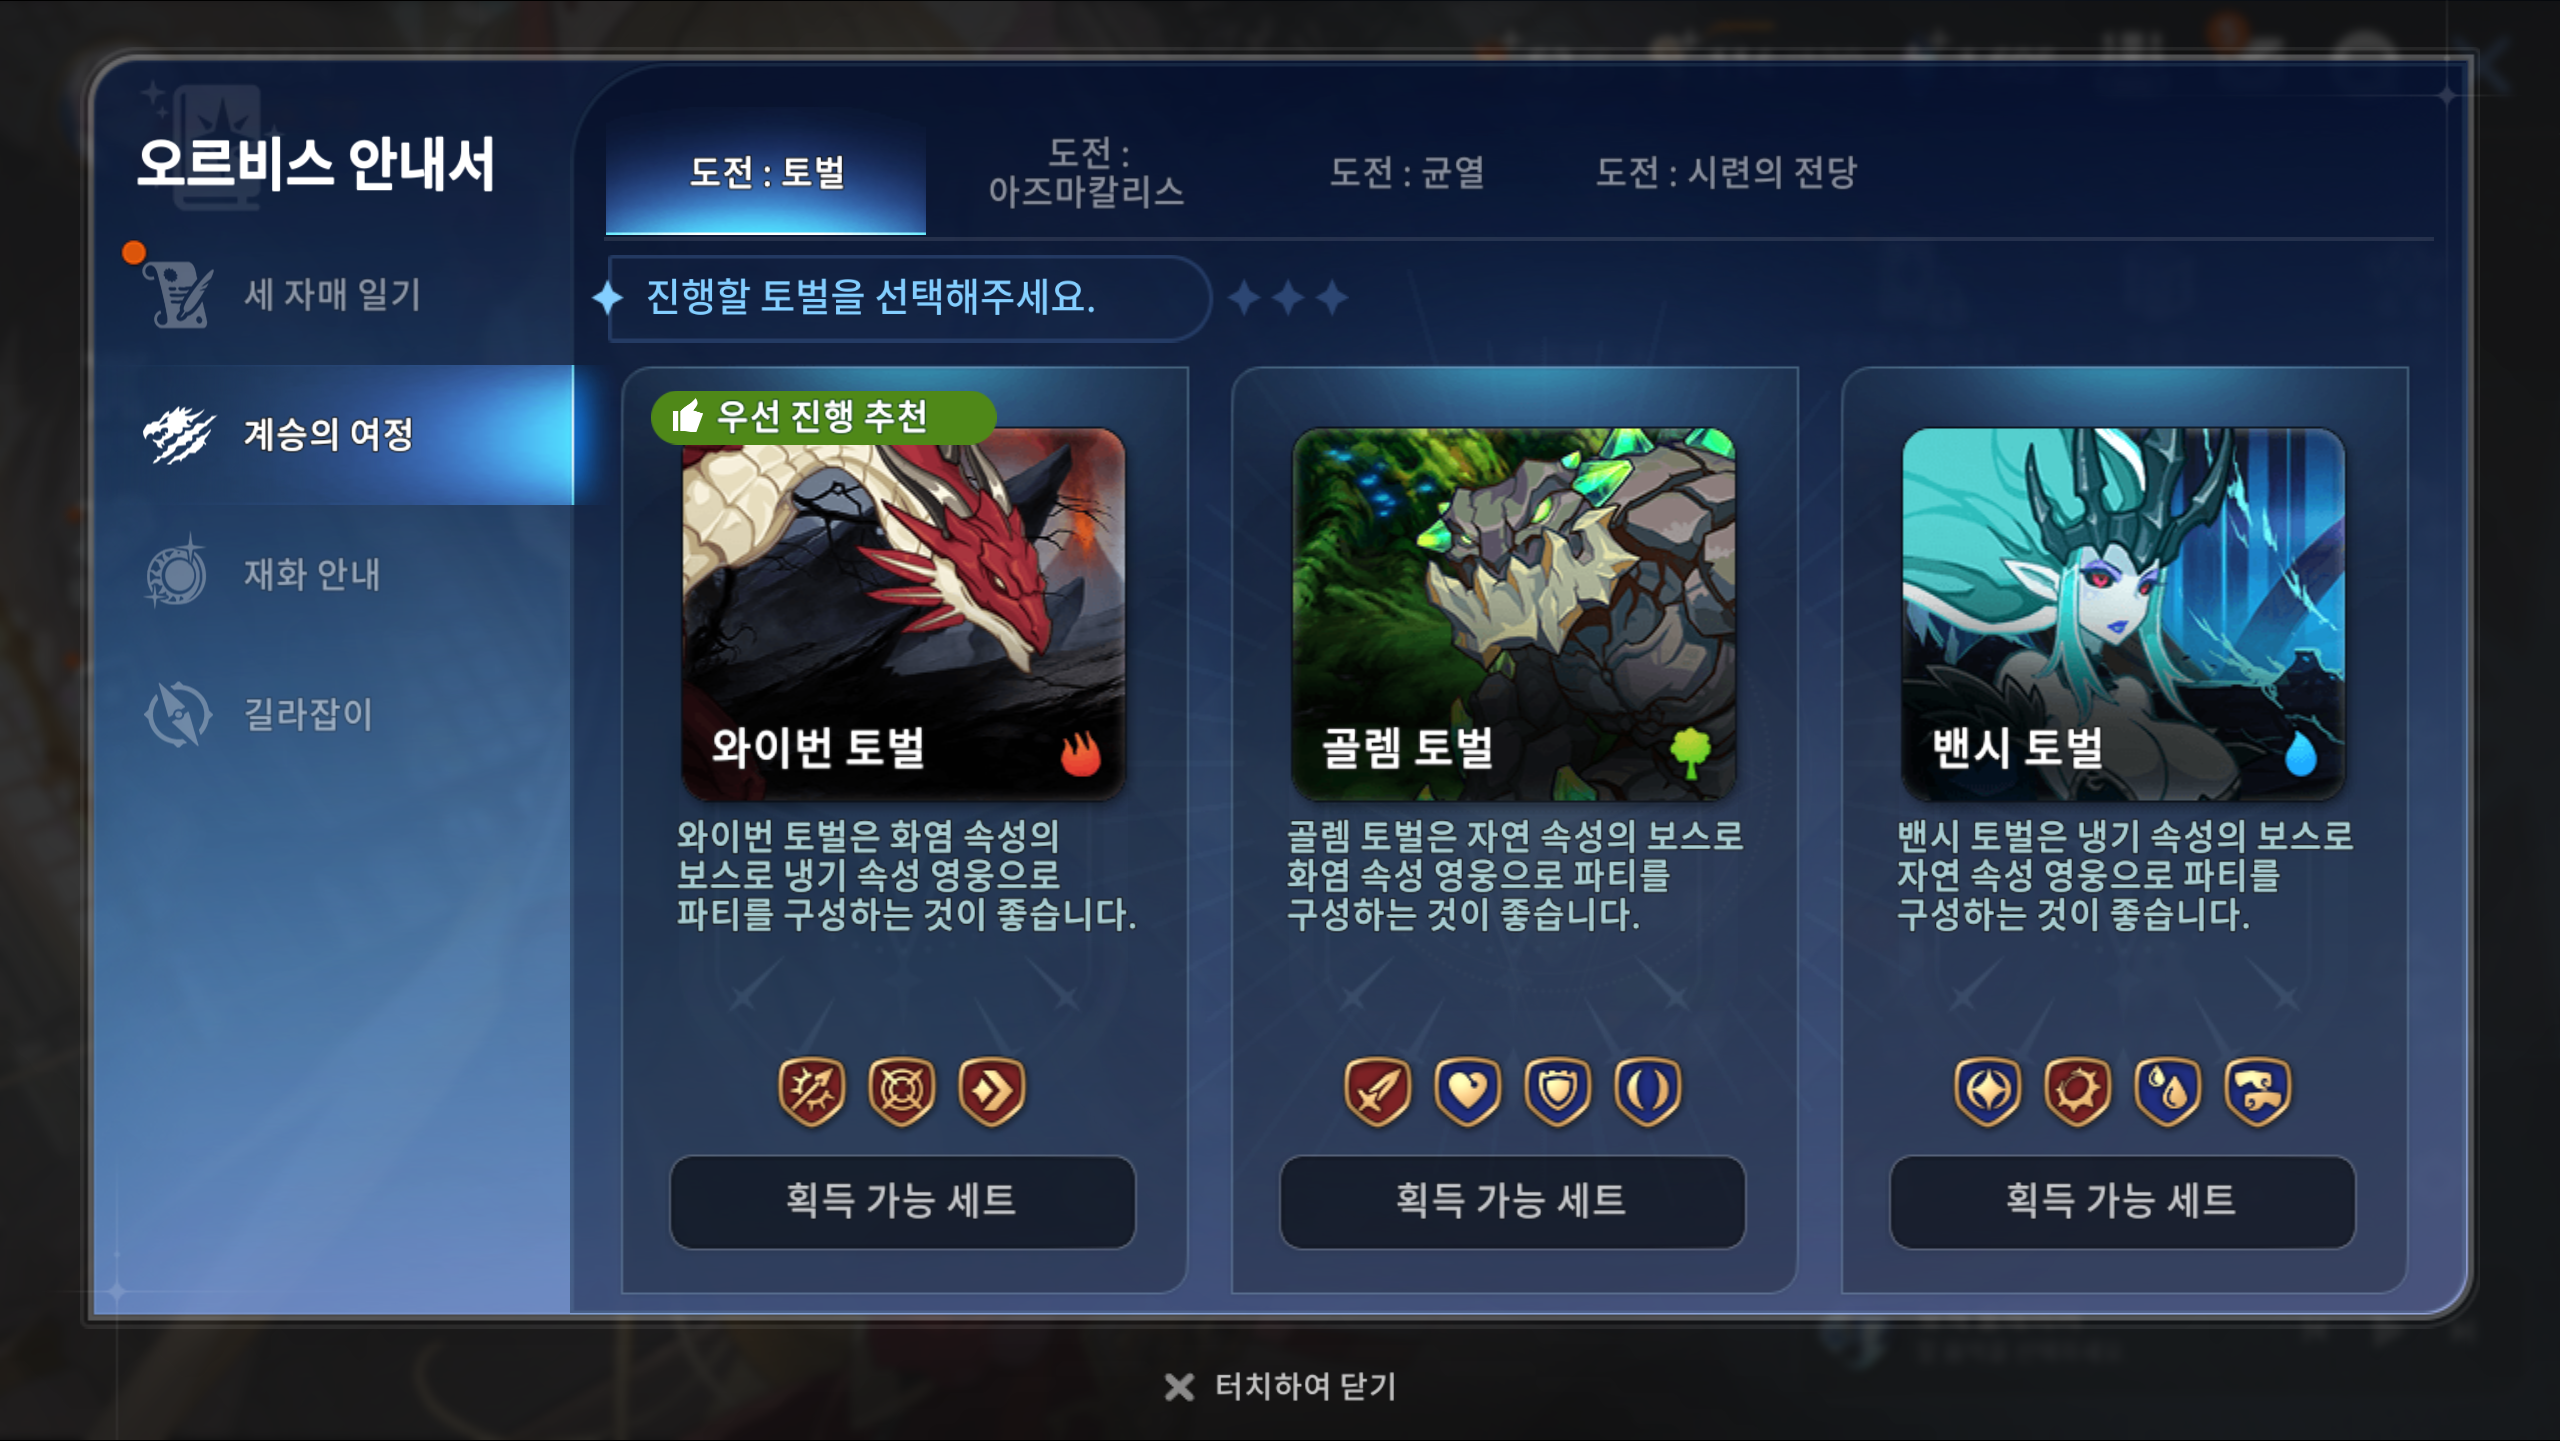The image size is (2560, 1441).
Task: Click 획득 가능 세트 button for 와이번 토벌
Action: (x=902, y=1201)
